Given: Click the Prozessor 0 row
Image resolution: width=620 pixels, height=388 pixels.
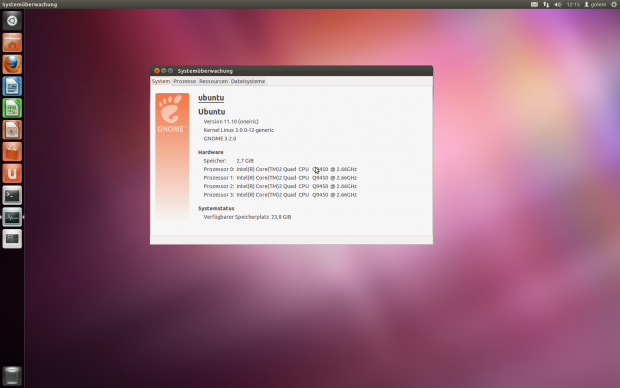Looking at the screenshot, I should [x=280, y=169].
